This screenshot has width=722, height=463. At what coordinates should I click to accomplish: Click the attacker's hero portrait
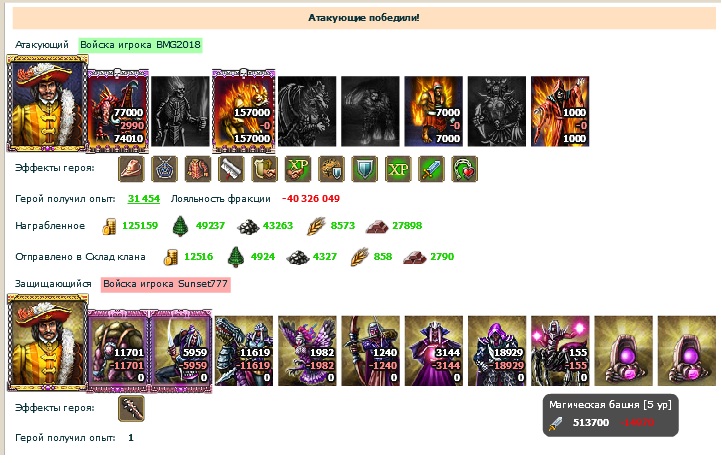47,103
